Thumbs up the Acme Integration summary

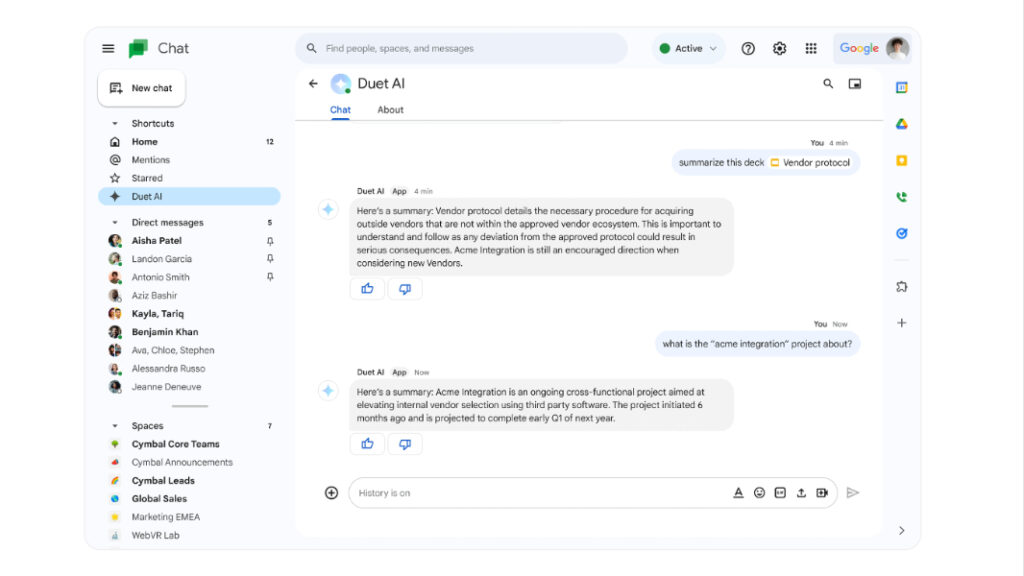tap(367, 444)
